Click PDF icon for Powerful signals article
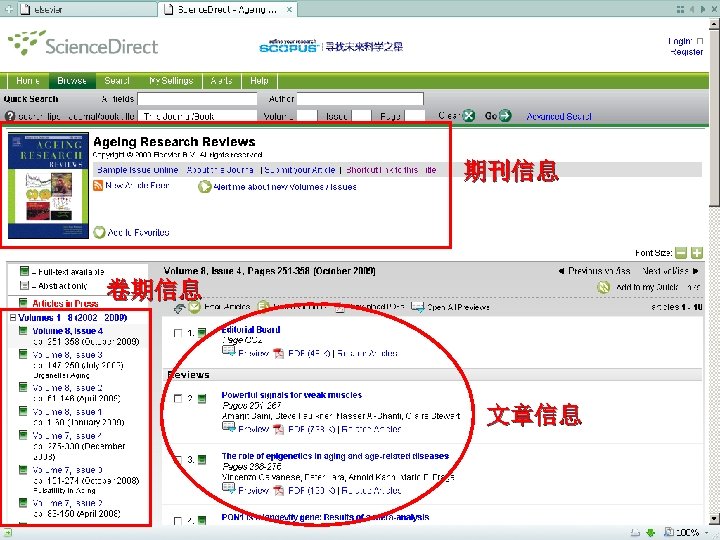Screen dimensions: 720x540 coord(279,429)
